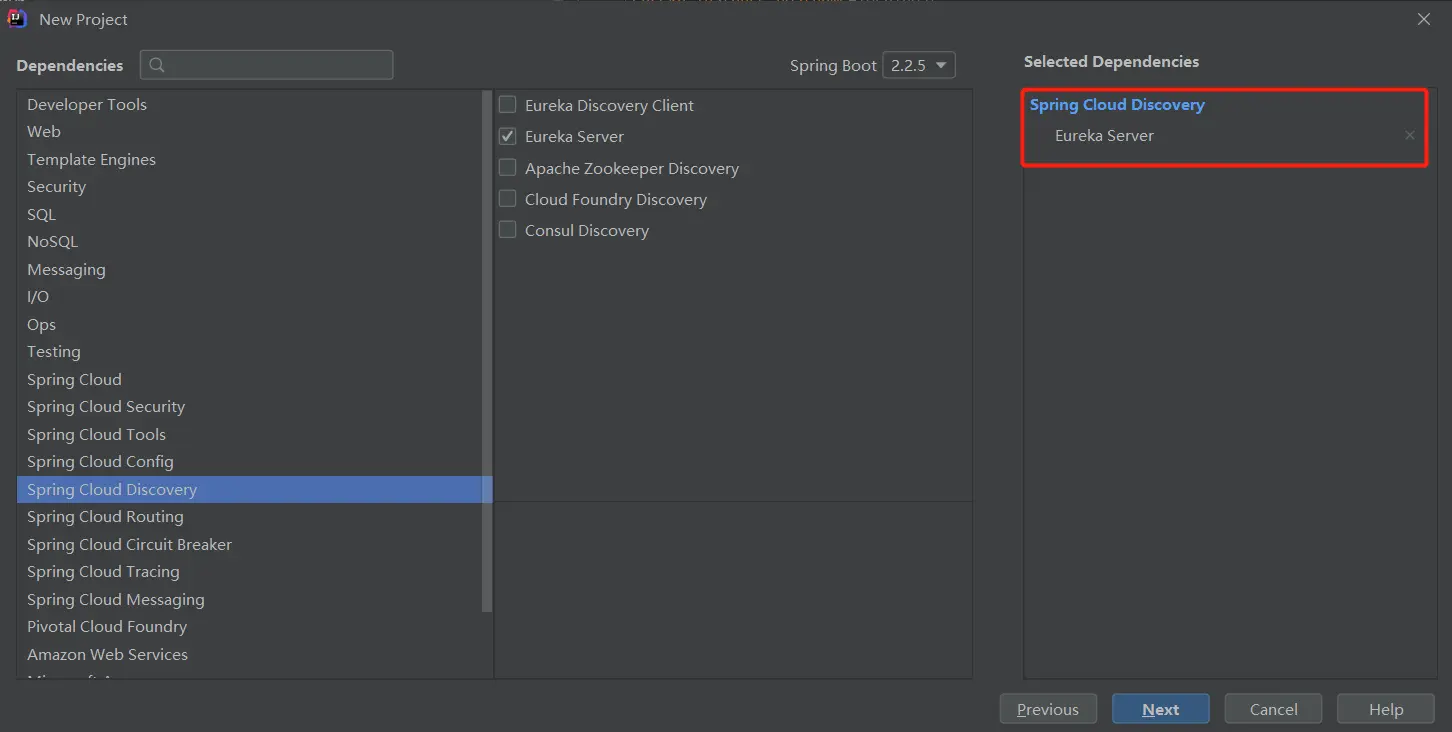Select the Spring Cloud Tools category

(249, 434)
